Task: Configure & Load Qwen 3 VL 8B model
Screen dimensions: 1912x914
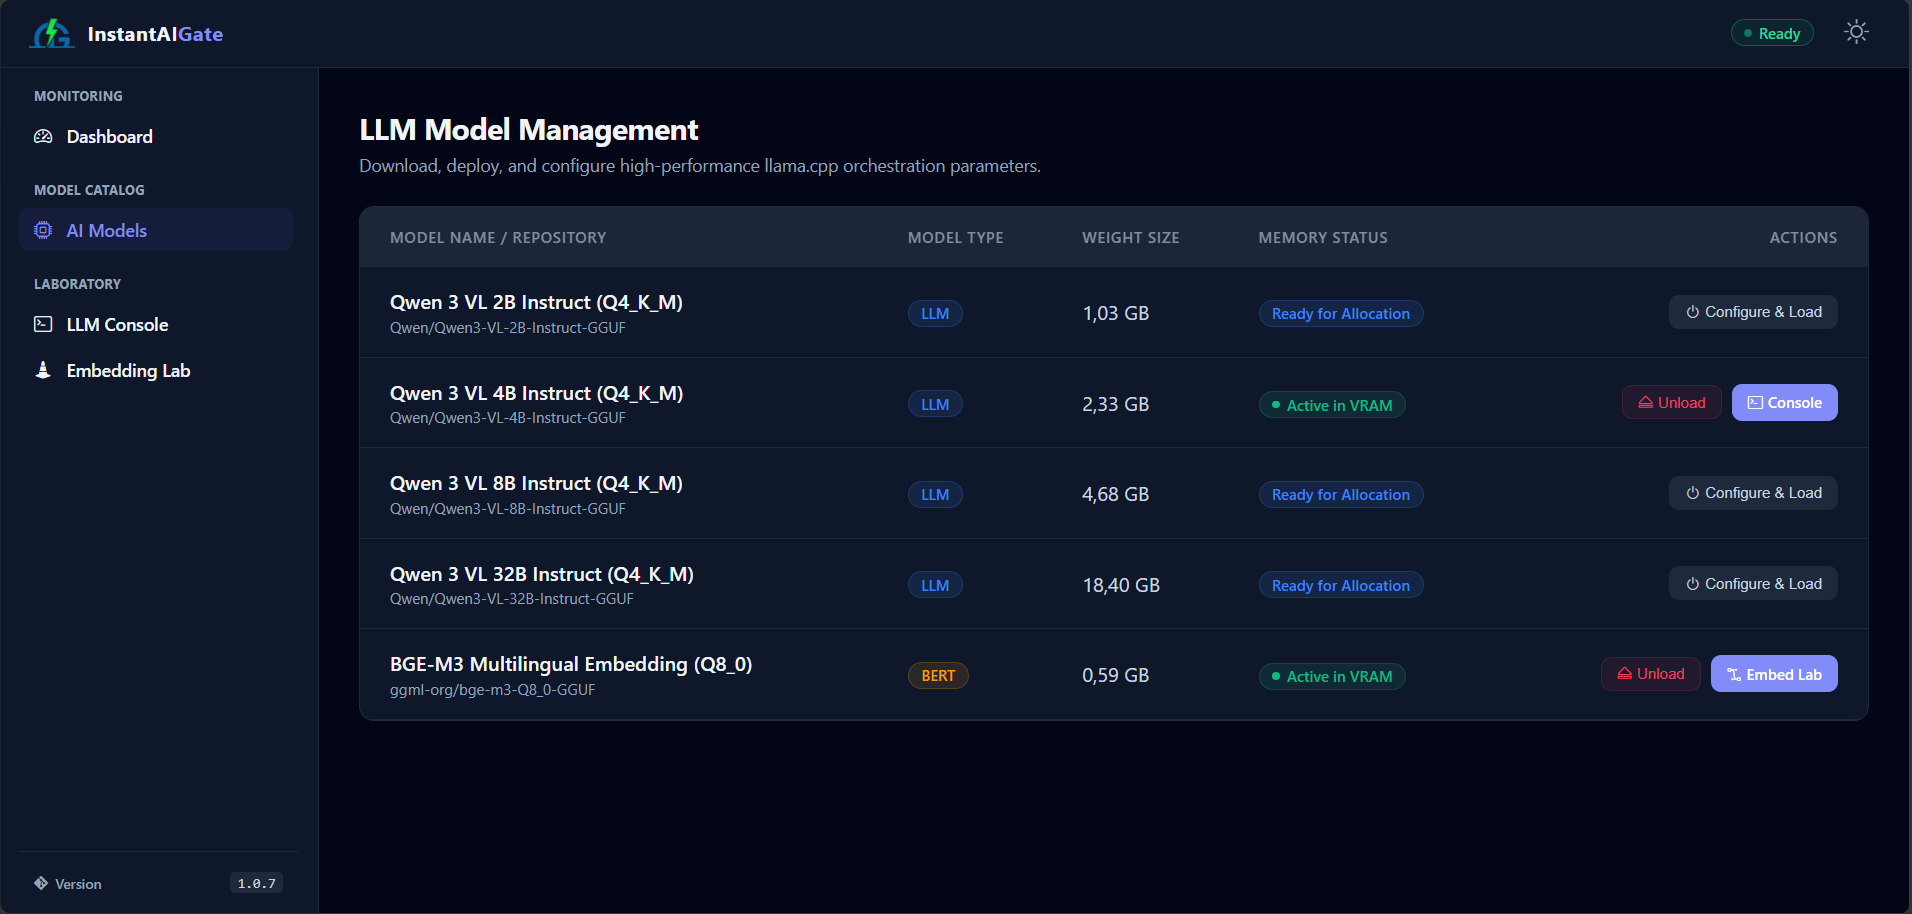Action: tap(1753, 493)
